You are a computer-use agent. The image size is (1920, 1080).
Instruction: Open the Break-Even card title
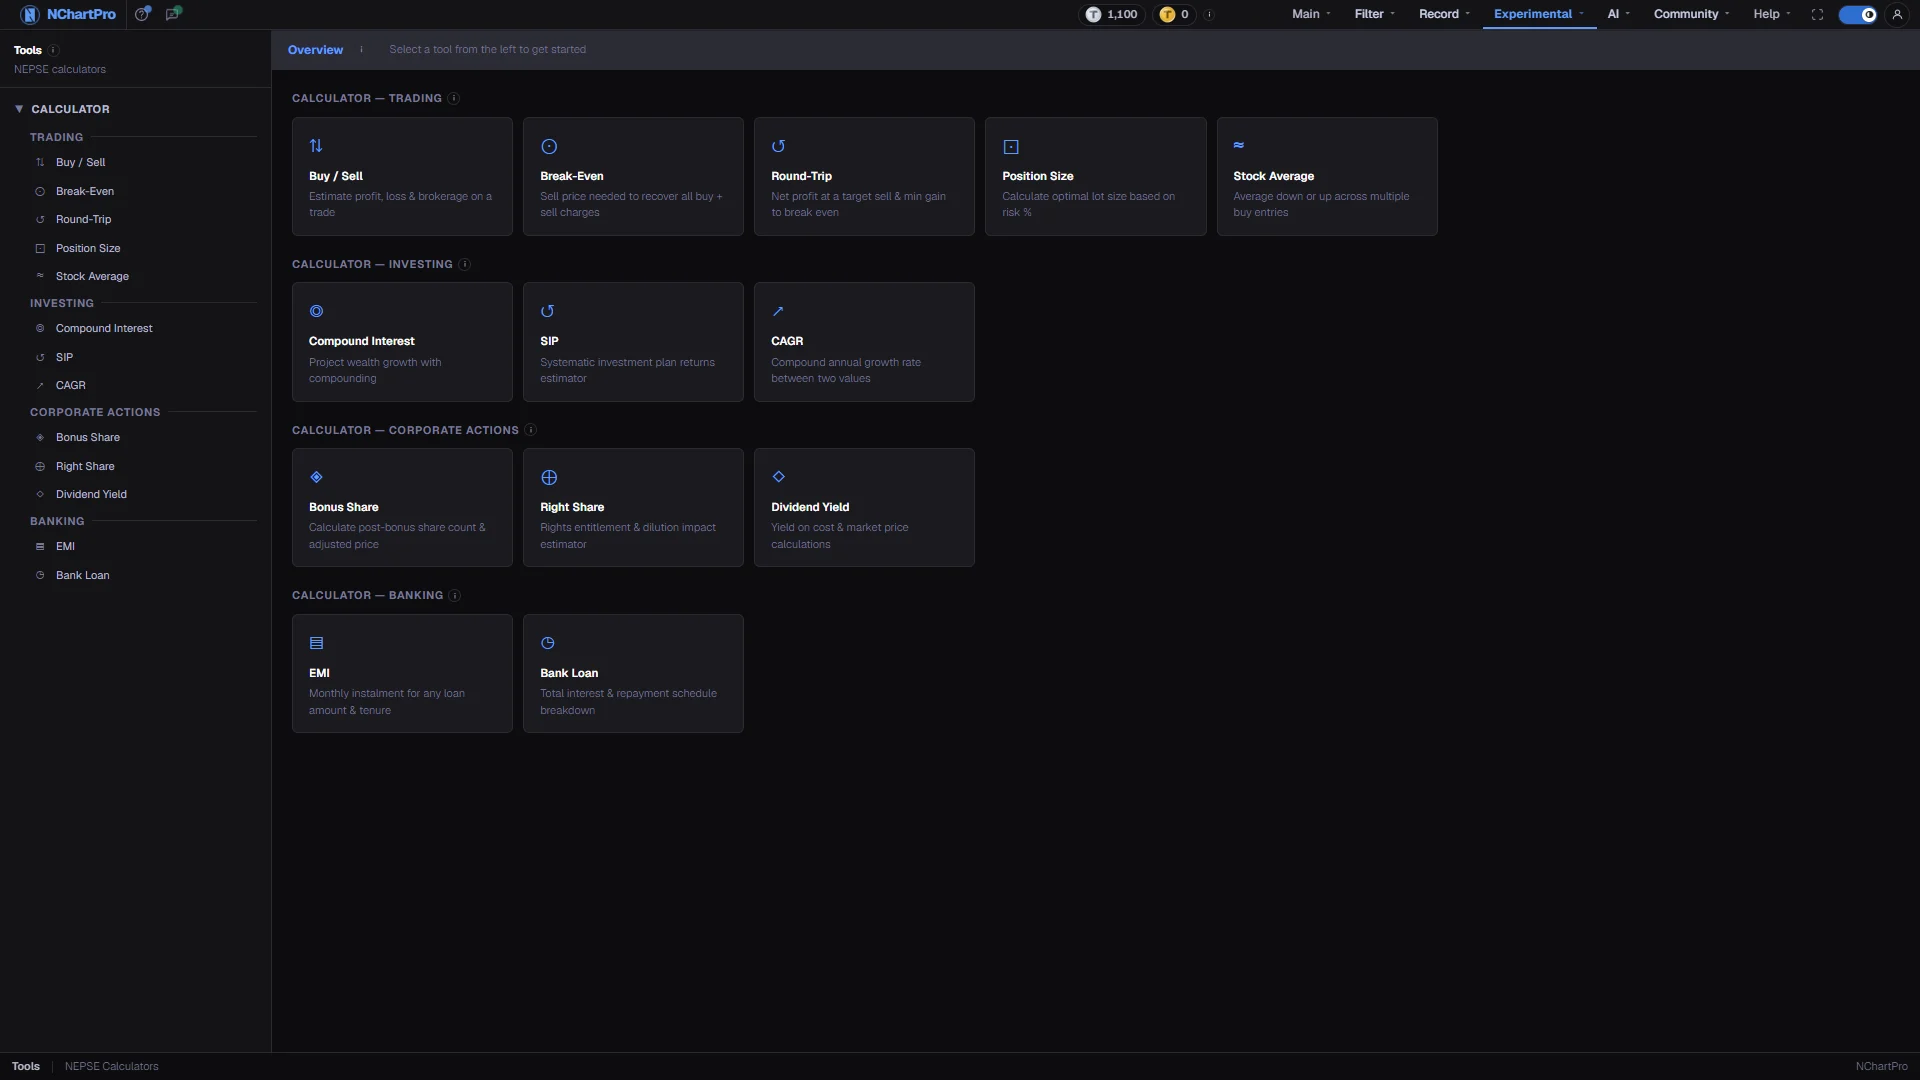pyautogui.click(x=572, y=176)
